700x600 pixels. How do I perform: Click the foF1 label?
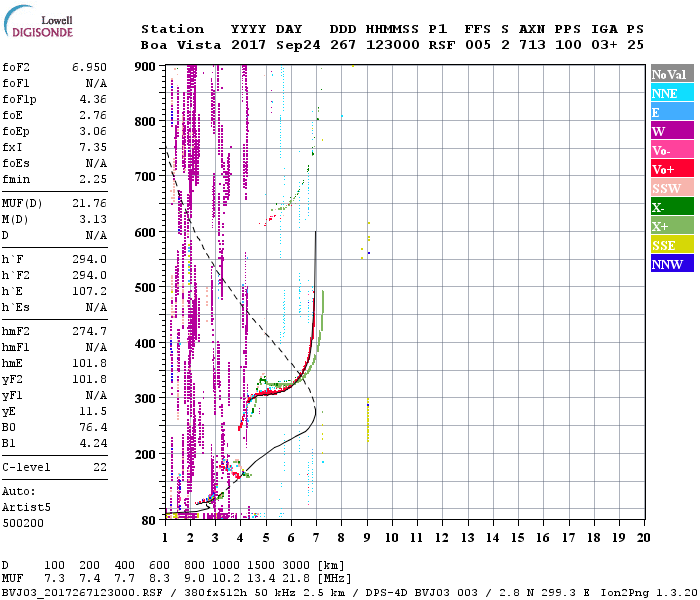coord(16,83)
